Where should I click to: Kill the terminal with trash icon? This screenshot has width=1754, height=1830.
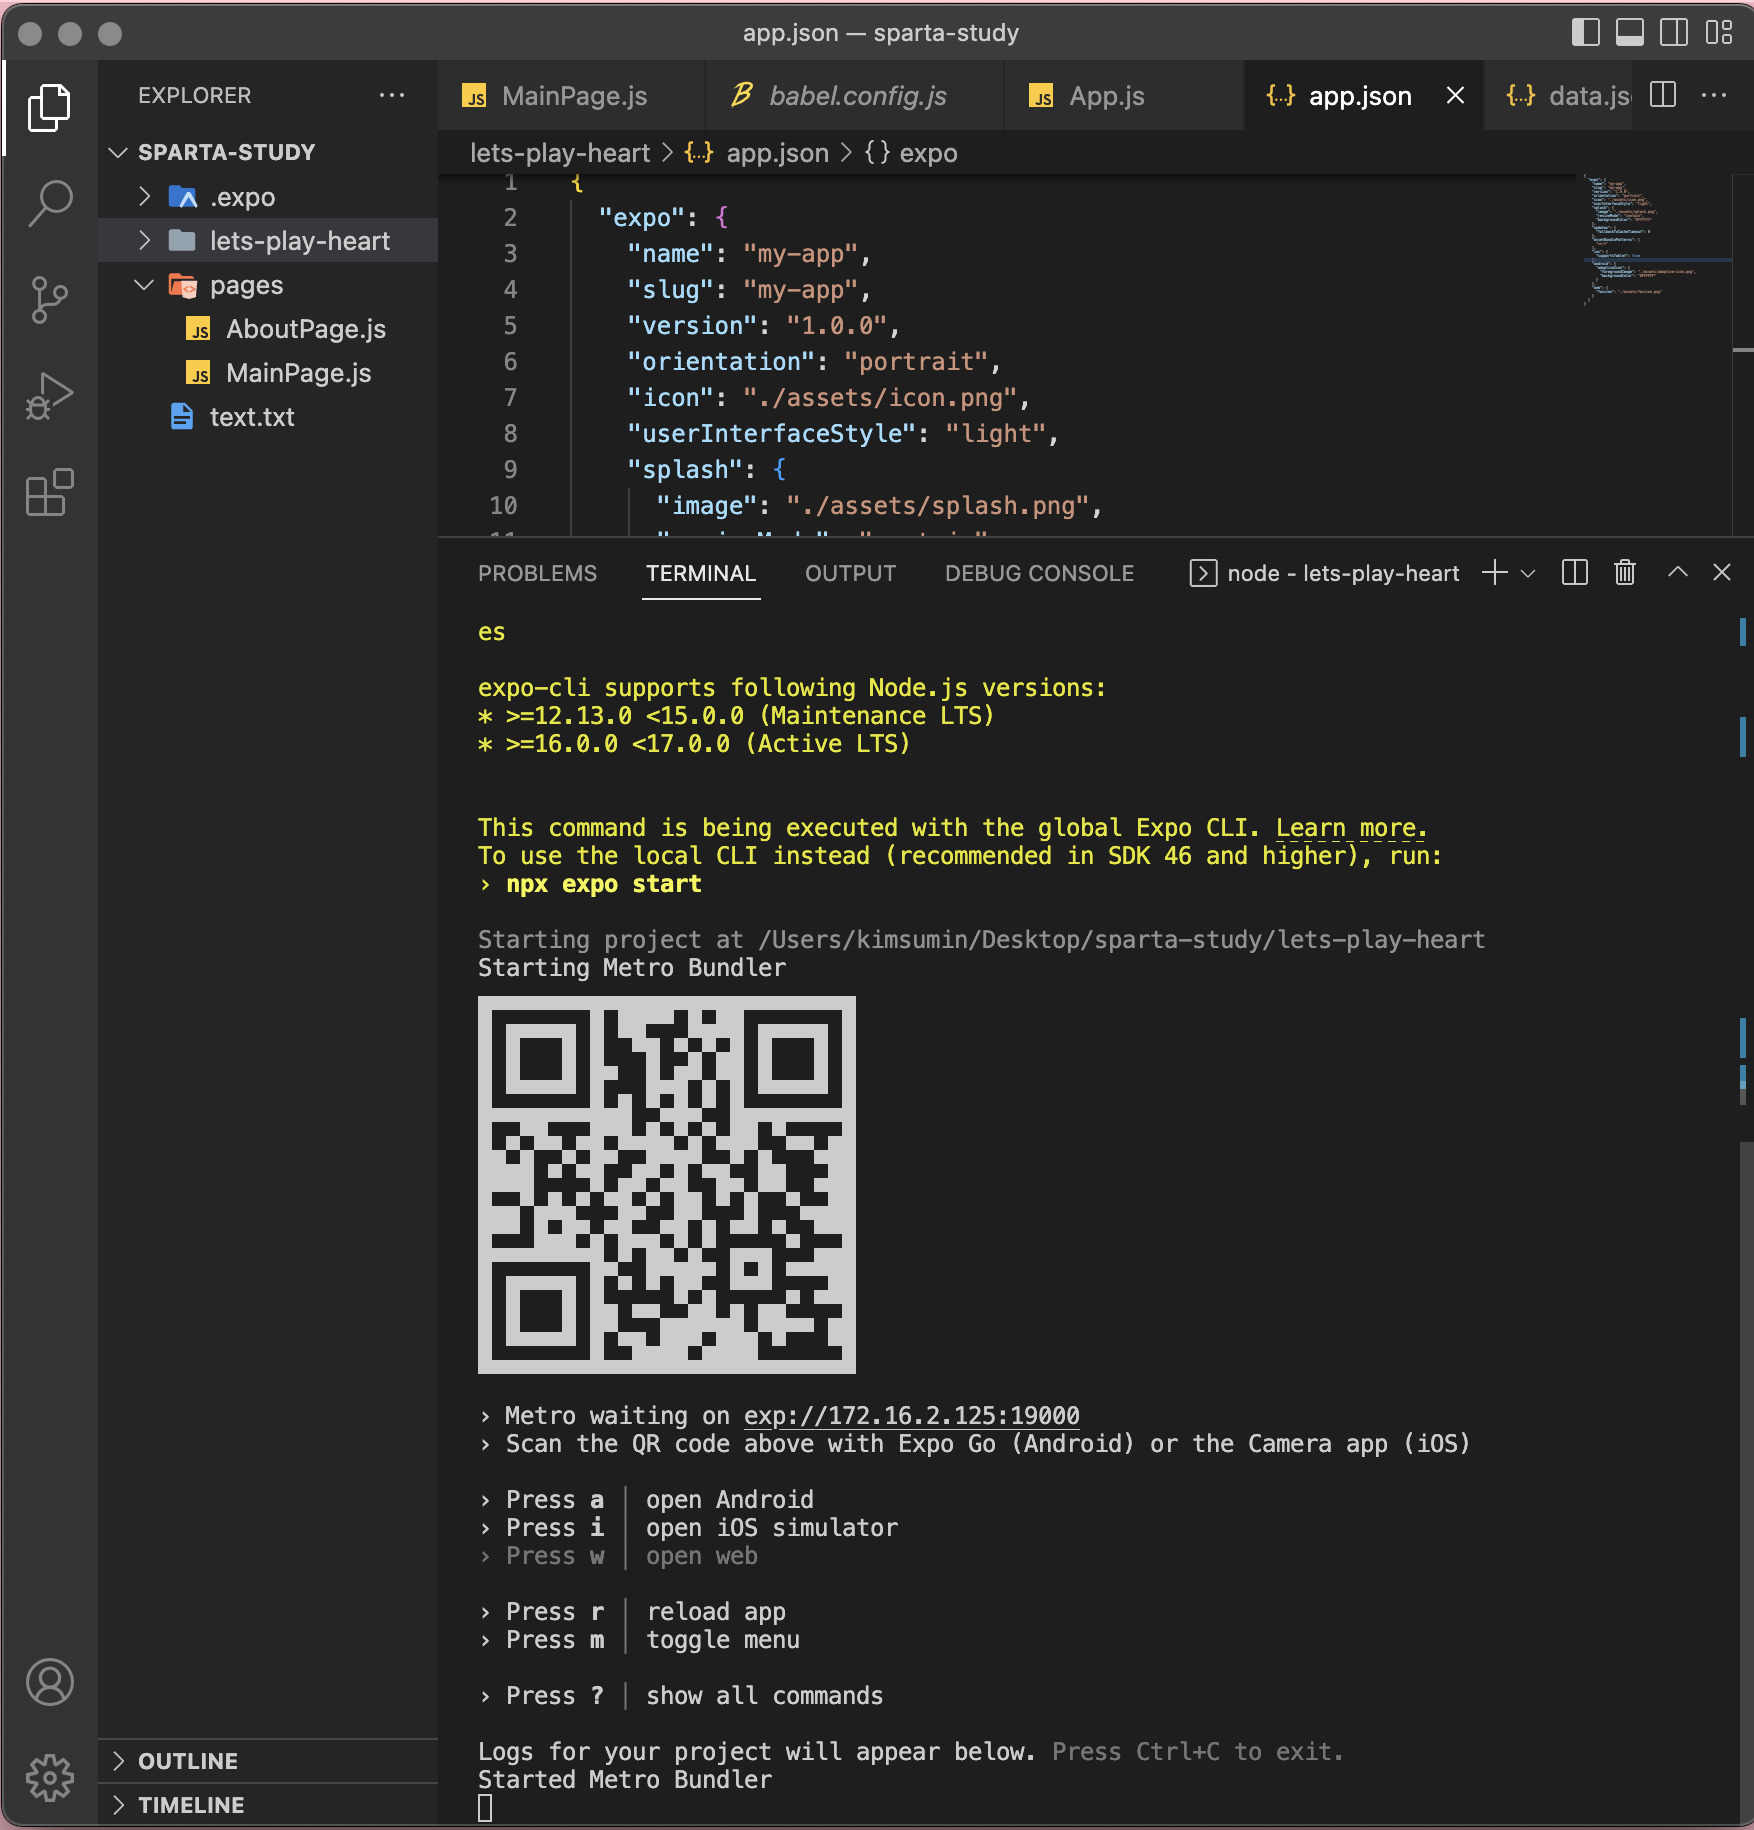pos(1624,573)
